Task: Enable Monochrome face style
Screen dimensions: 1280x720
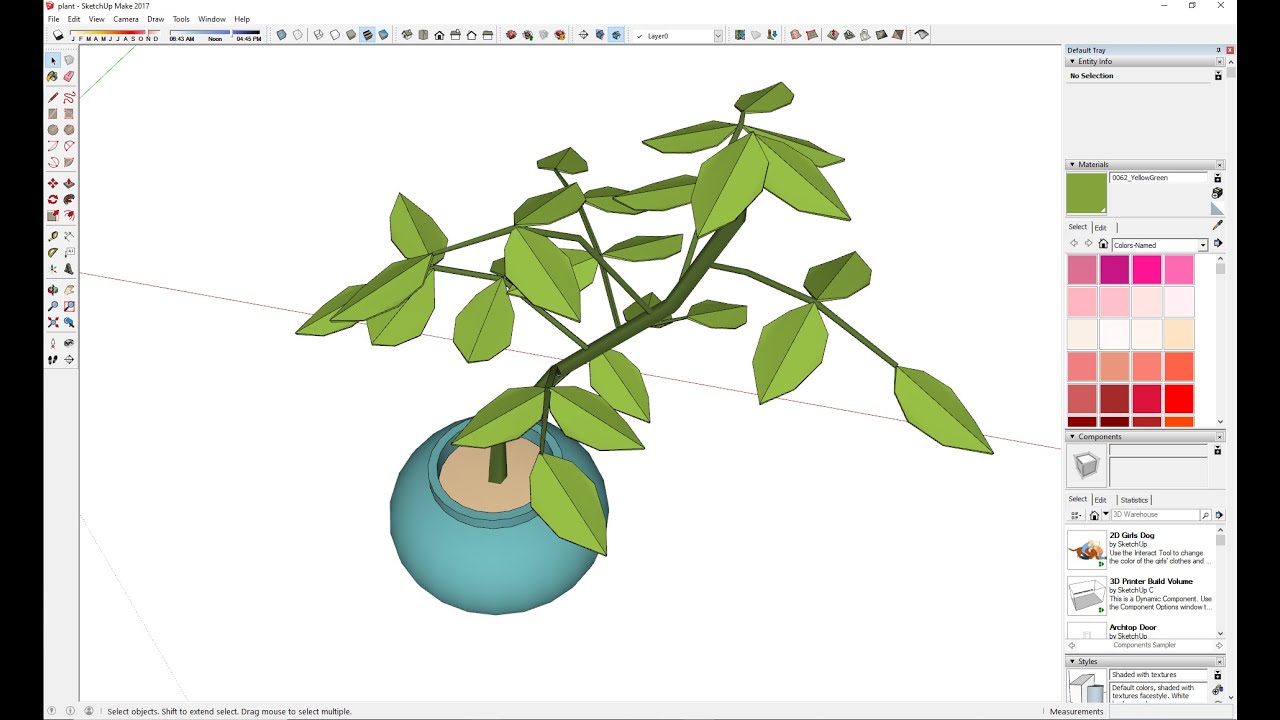Action: (383, 35)
